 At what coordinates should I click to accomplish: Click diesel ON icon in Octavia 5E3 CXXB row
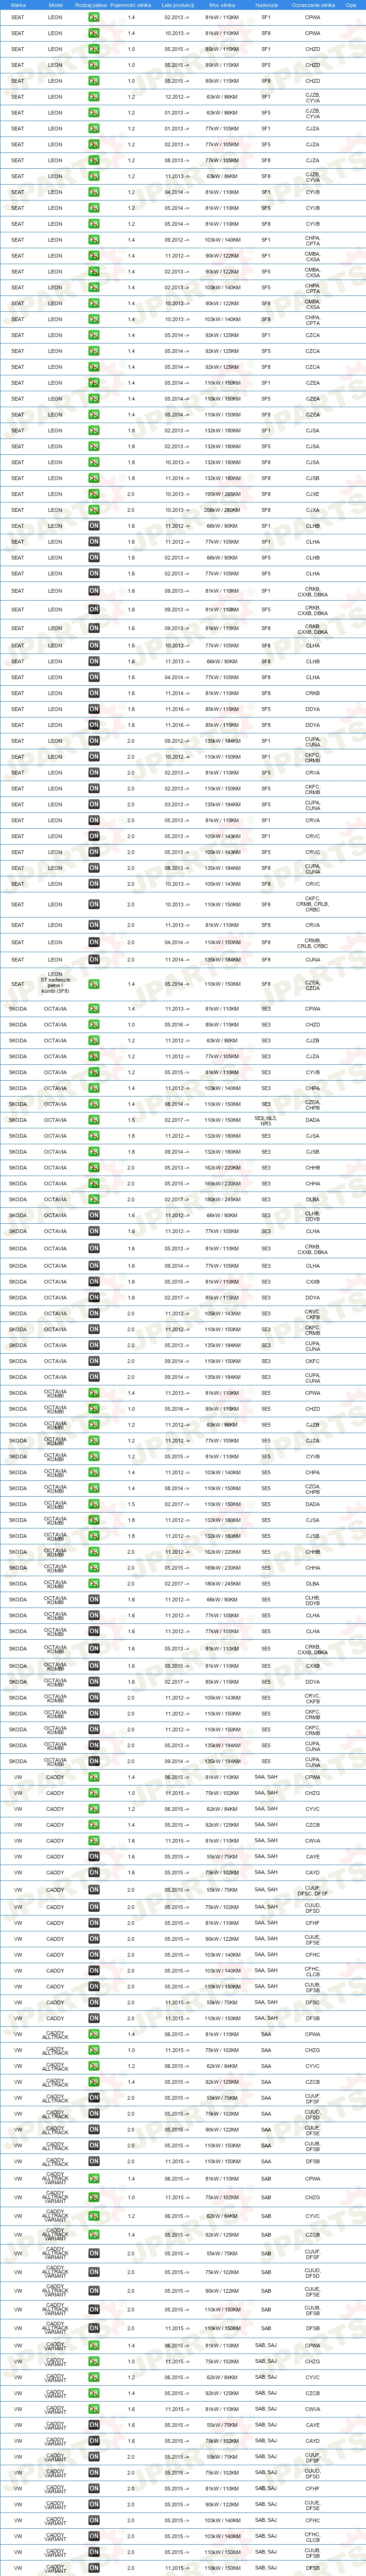point(93,1282)
